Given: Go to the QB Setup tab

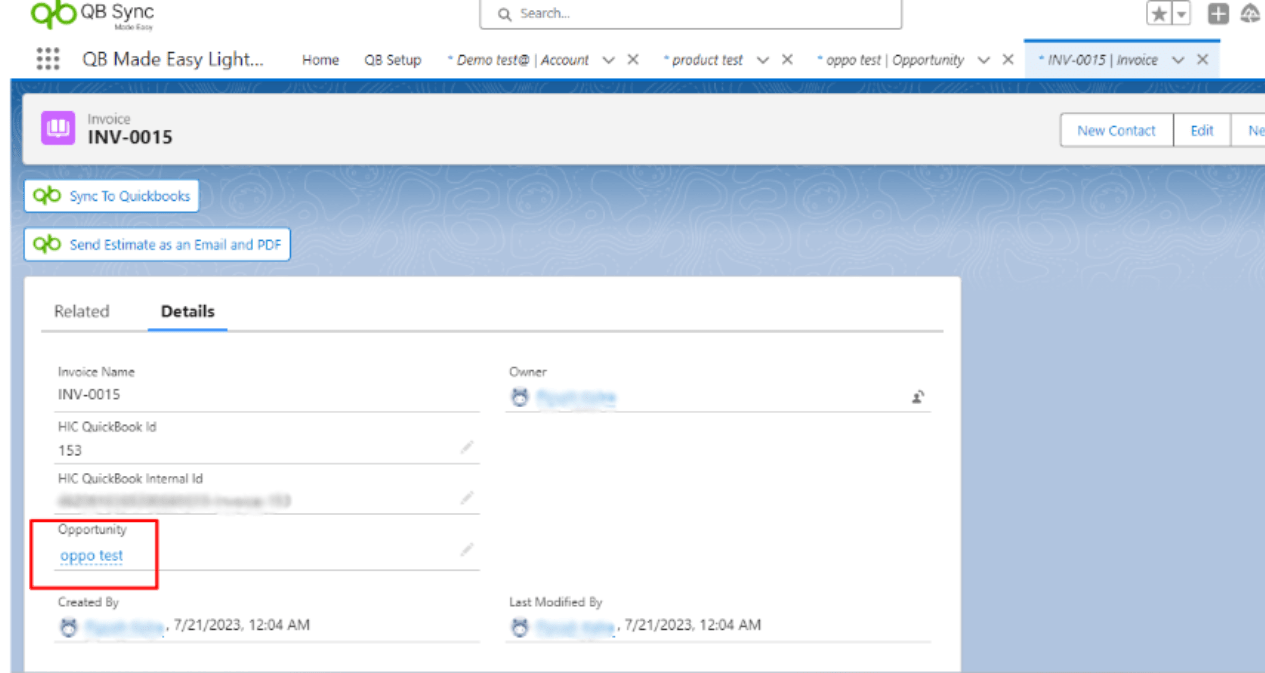Looking at the screenshot, I should pyautogui.click(x=392, y=60).
